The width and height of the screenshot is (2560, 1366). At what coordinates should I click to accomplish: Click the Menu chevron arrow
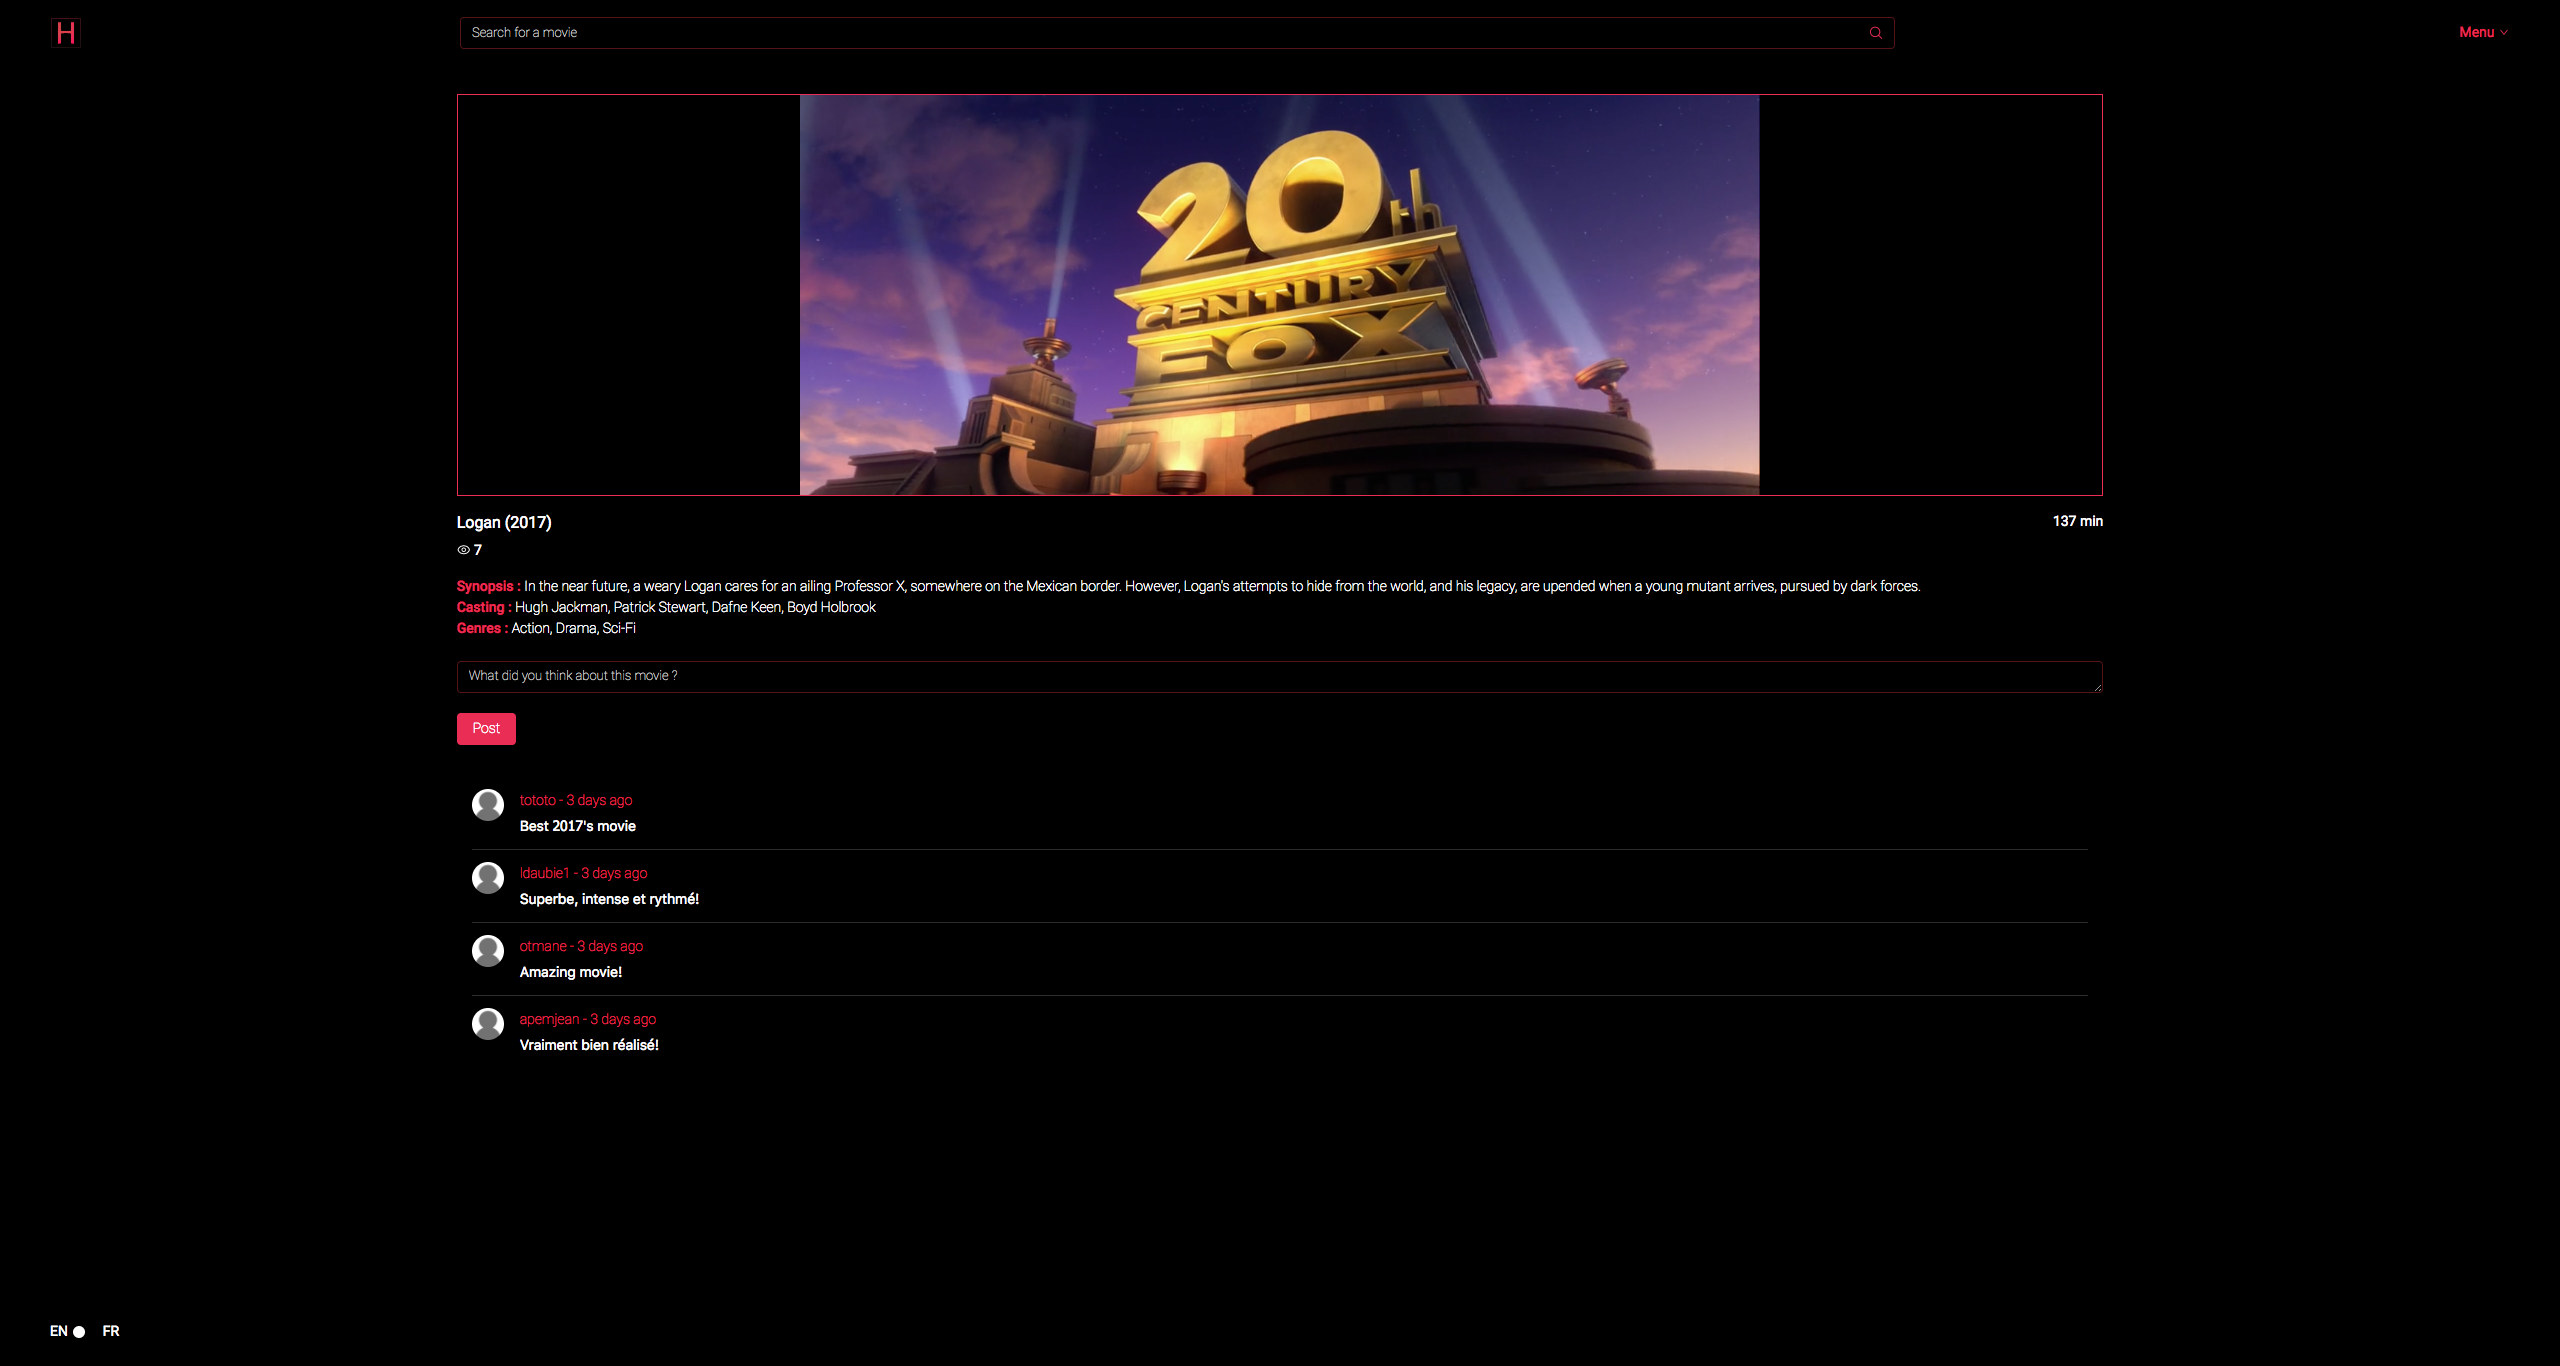2504,33
